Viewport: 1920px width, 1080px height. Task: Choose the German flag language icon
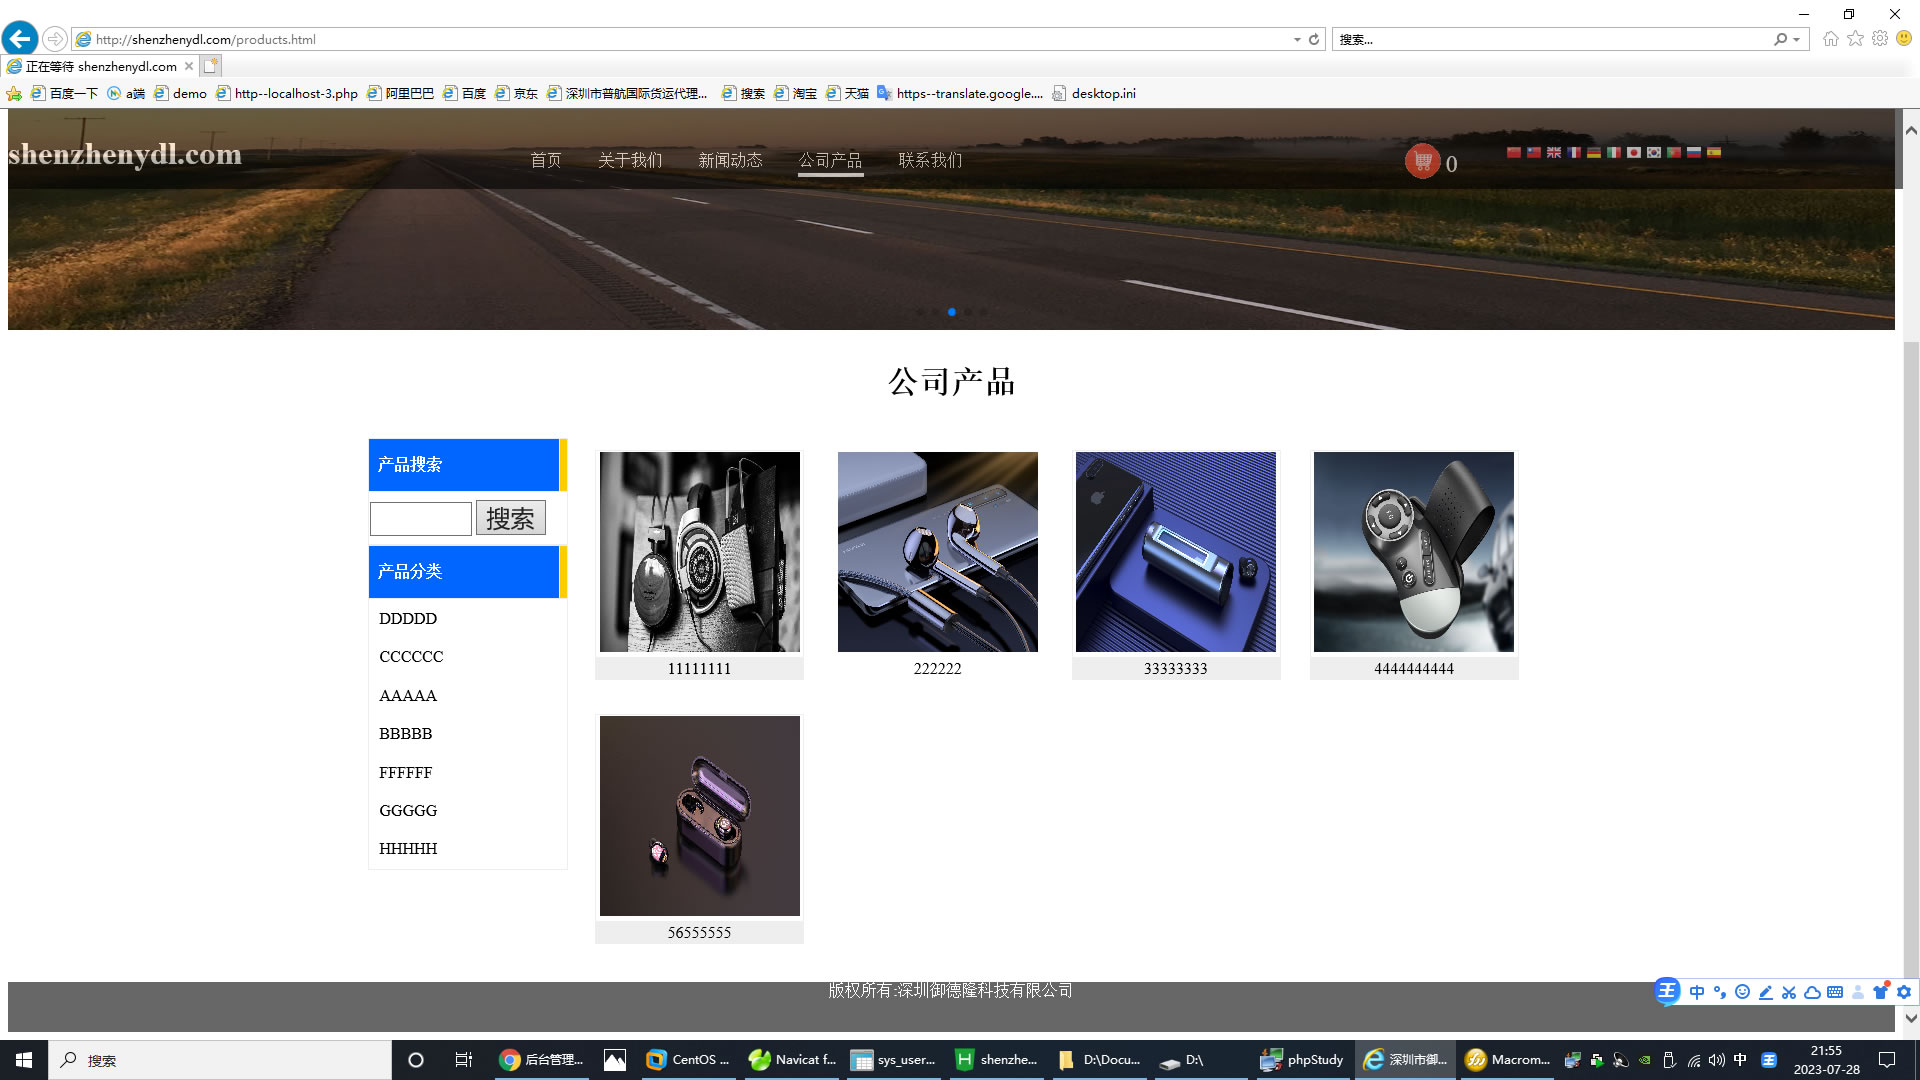[x=1594, y=152]
